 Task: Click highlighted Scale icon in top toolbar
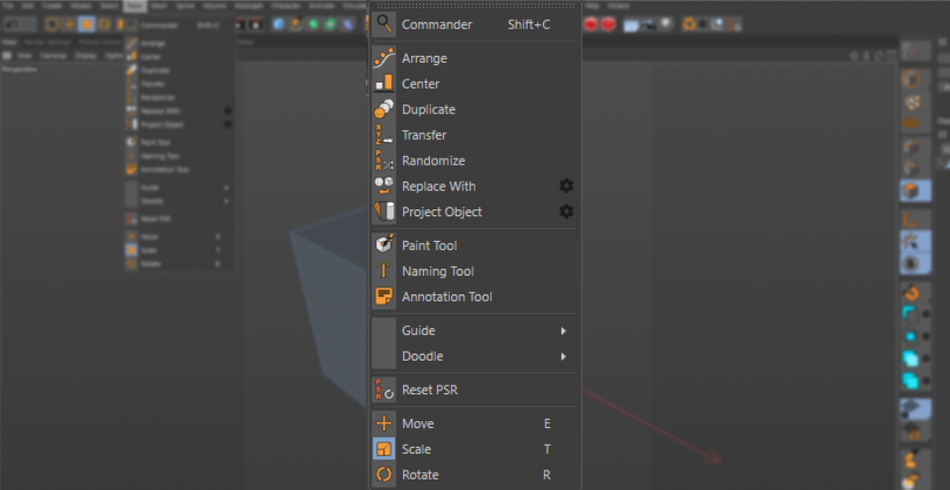point(87,24)
